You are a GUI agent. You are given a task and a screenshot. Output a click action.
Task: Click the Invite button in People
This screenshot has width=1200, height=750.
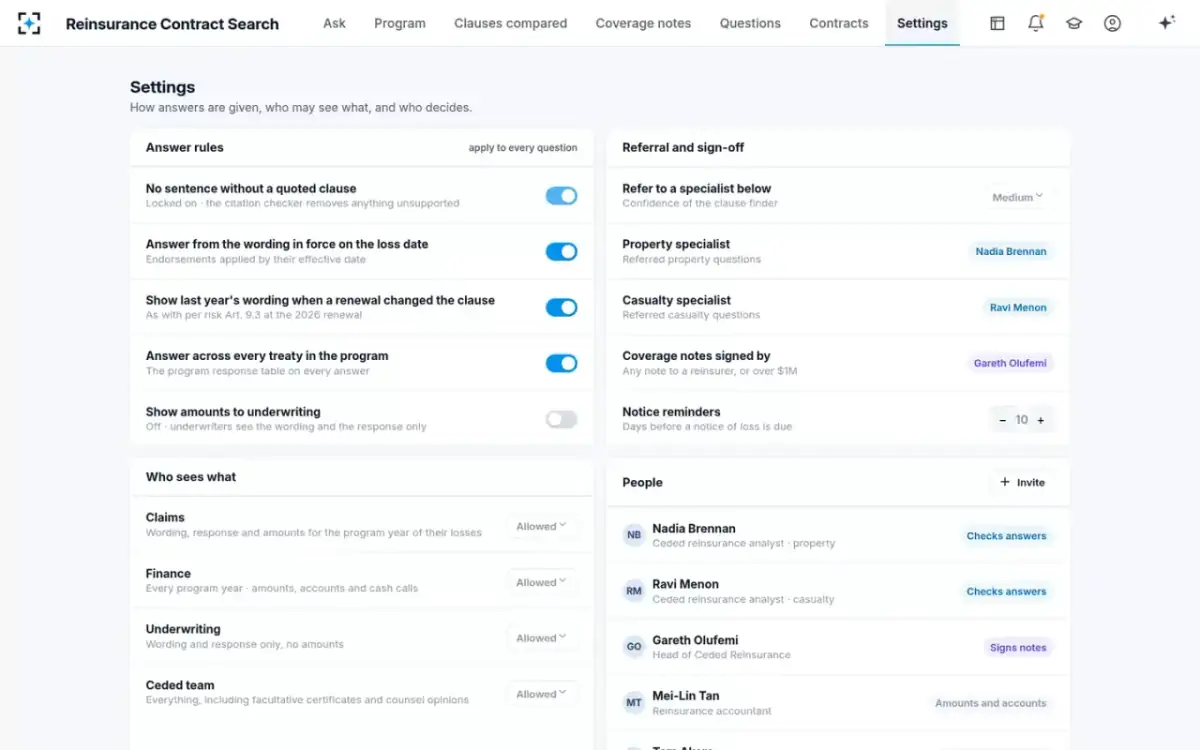[x=1022, y=482]
